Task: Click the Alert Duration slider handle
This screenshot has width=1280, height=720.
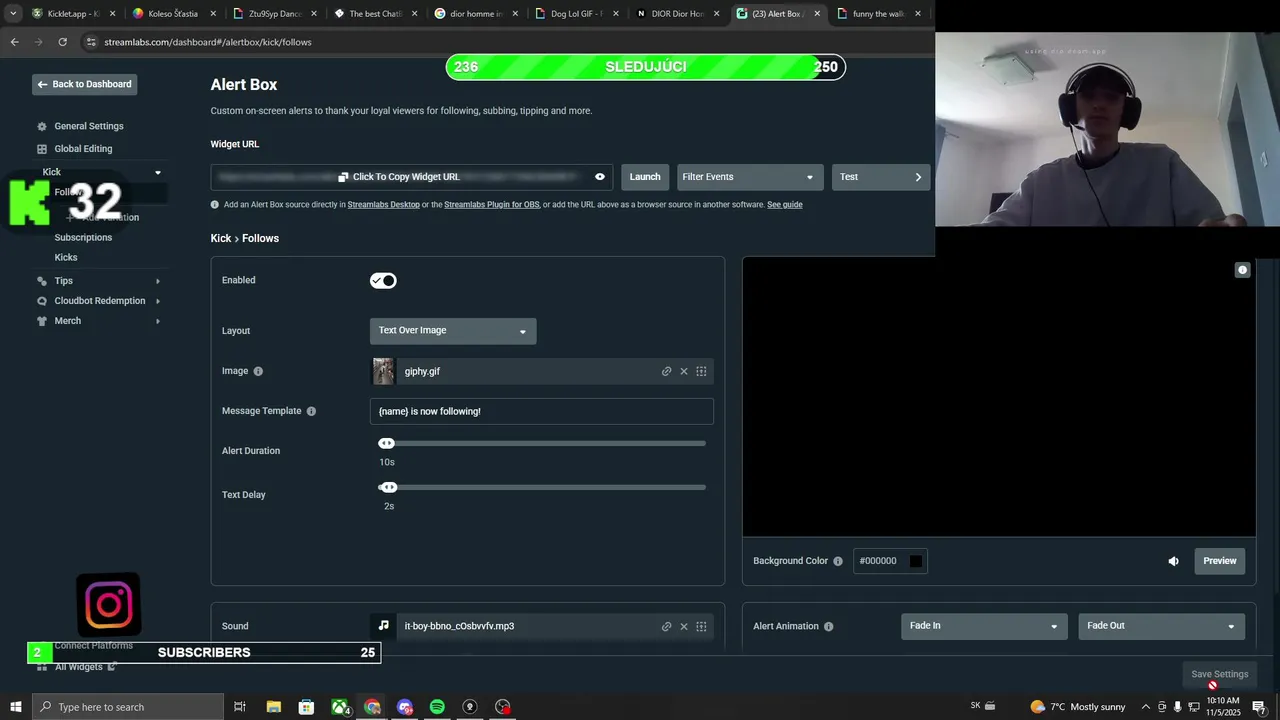Action: (387, 443)
